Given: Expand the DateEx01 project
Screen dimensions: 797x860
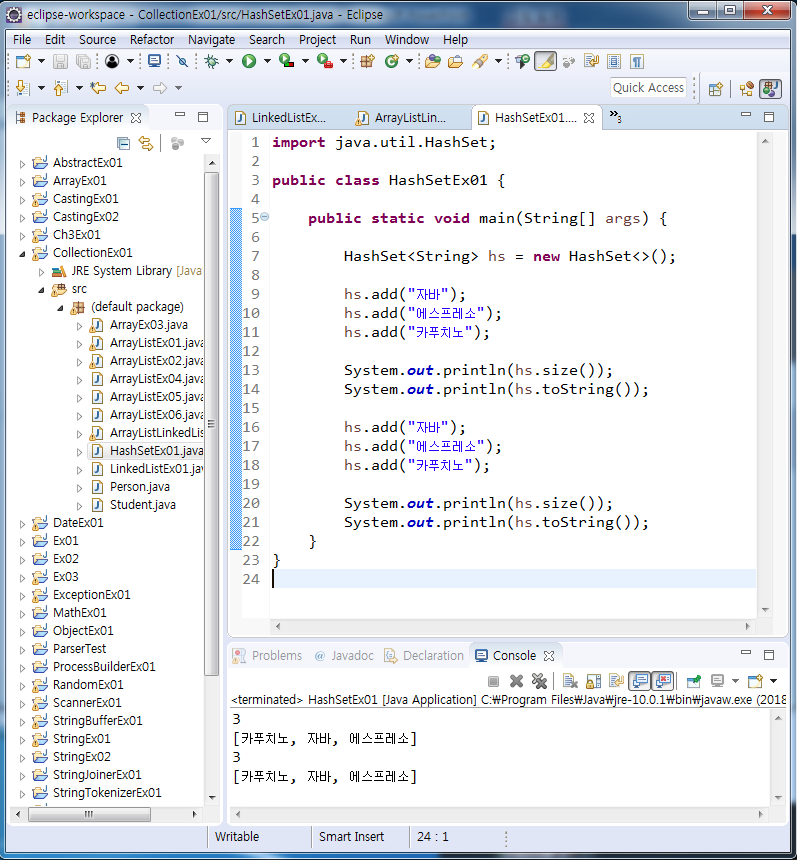Looking at the screenshot, I should [22, 524].
